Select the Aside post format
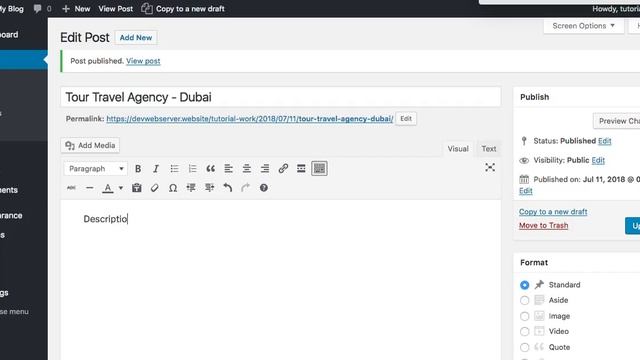Screen dimensions: 640x360 click(x=524, y=300)
